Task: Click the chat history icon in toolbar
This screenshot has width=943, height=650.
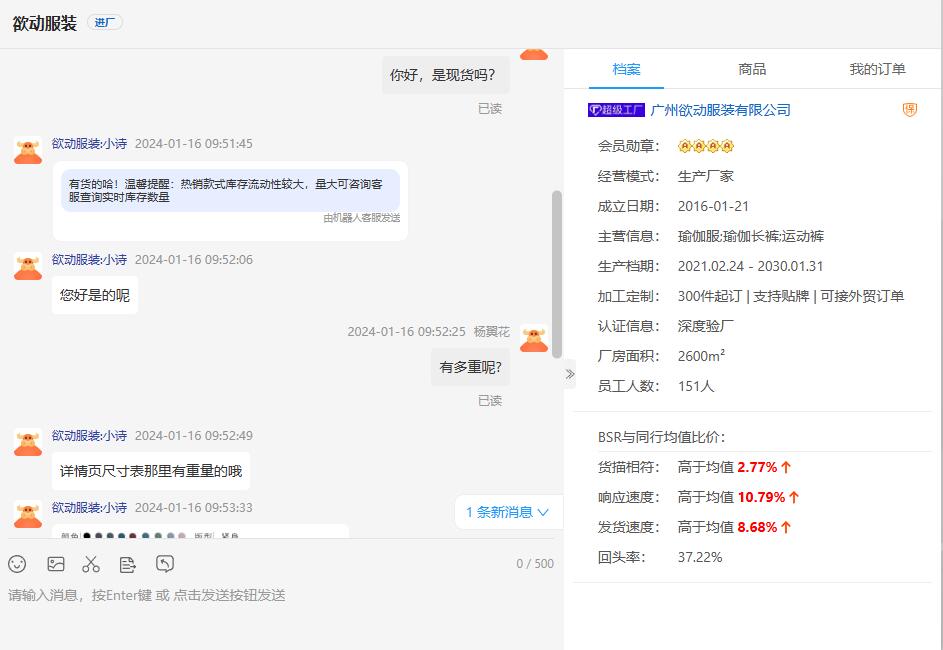Action: point(165,564)
